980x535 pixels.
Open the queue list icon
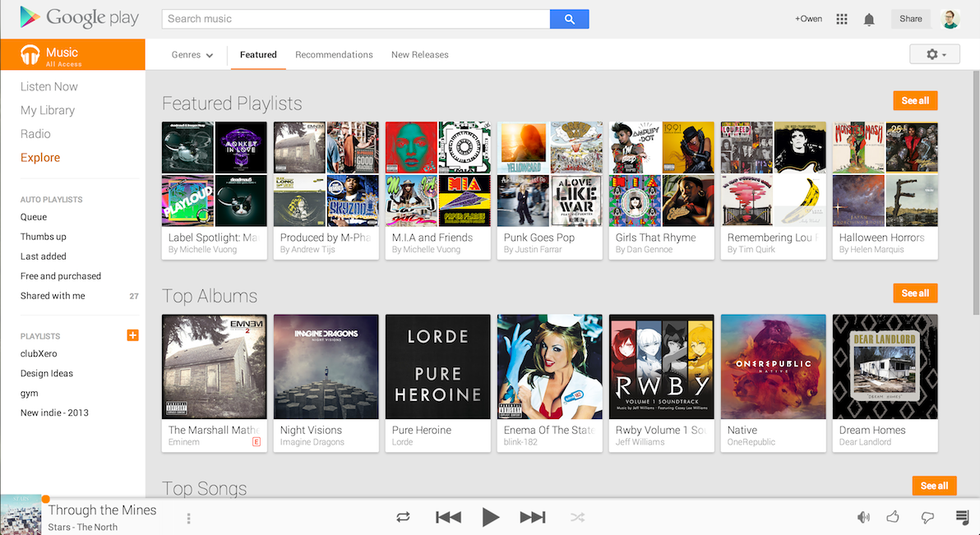pyautogui.click(x=962, y=517)
